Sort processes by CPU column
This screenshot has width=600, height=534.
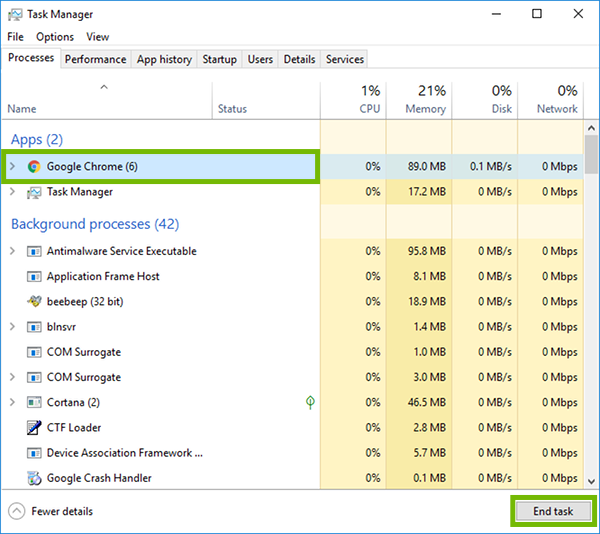(x=354, y=100)
